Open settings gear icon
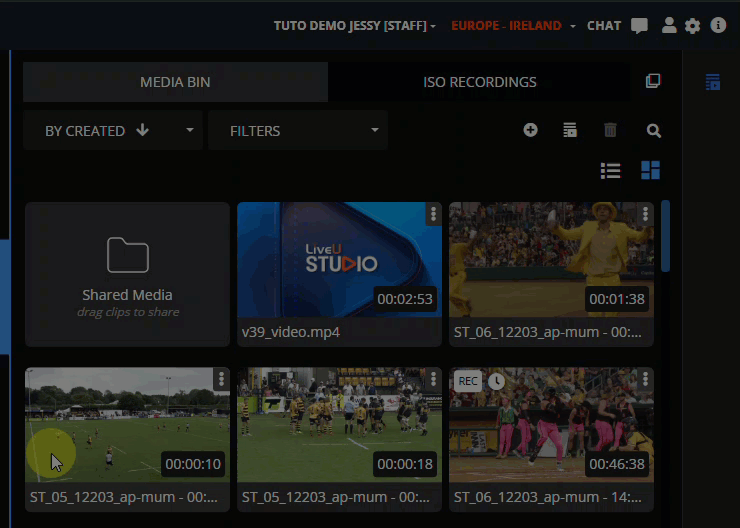The image size is (740, 528). coord(693,26)
